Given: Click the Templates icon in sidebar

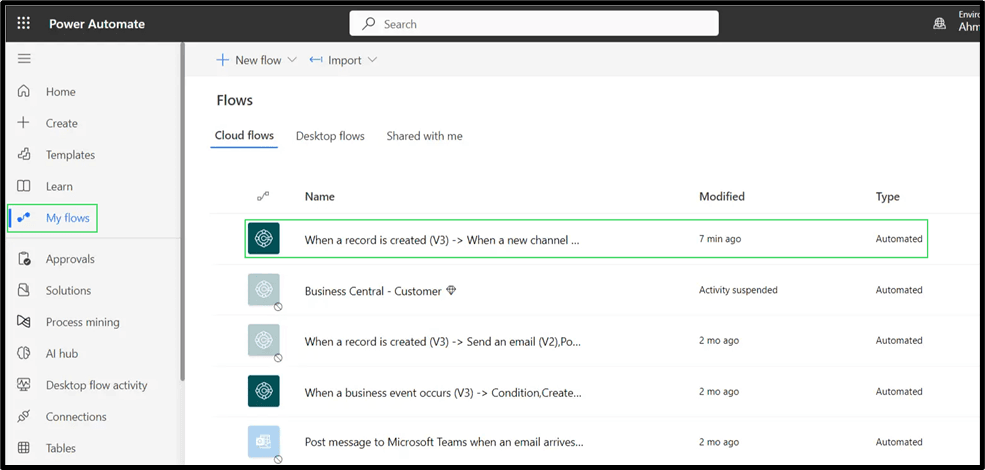Looking at the screenshot, I should coord(24,155).
